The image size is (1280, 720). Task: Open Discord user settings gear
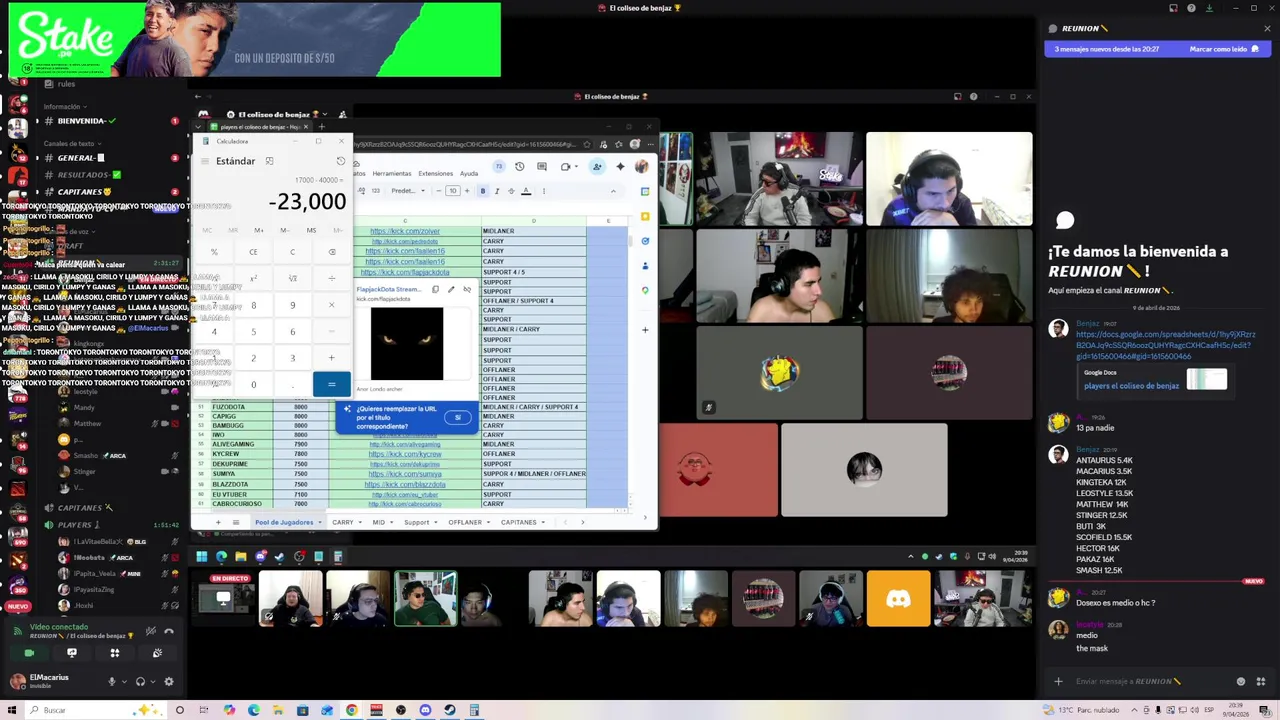(169, 682)
